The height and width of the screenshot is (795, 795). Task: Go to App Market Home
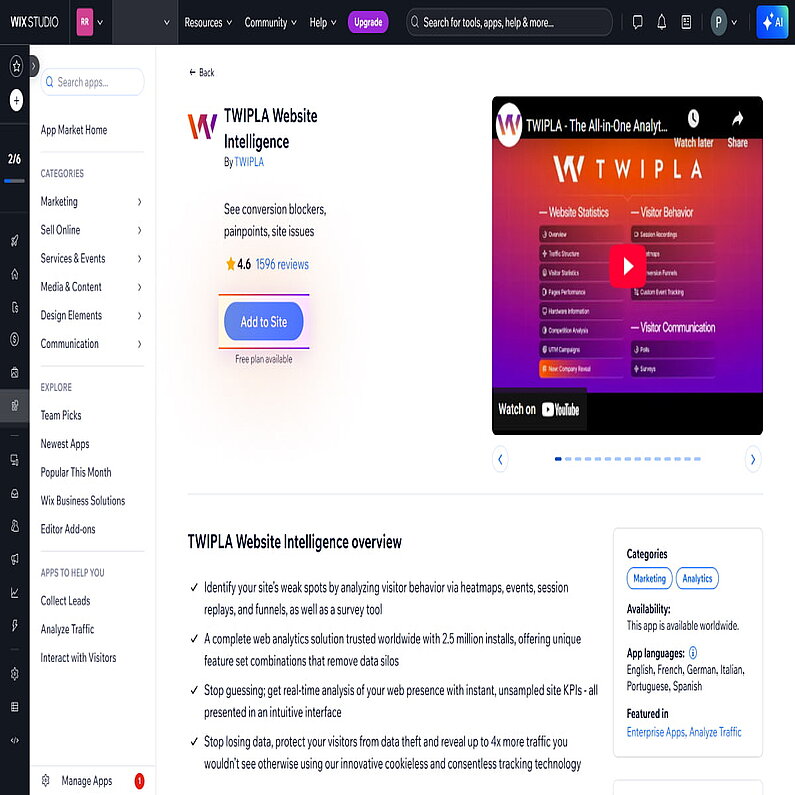coord(74,130)
